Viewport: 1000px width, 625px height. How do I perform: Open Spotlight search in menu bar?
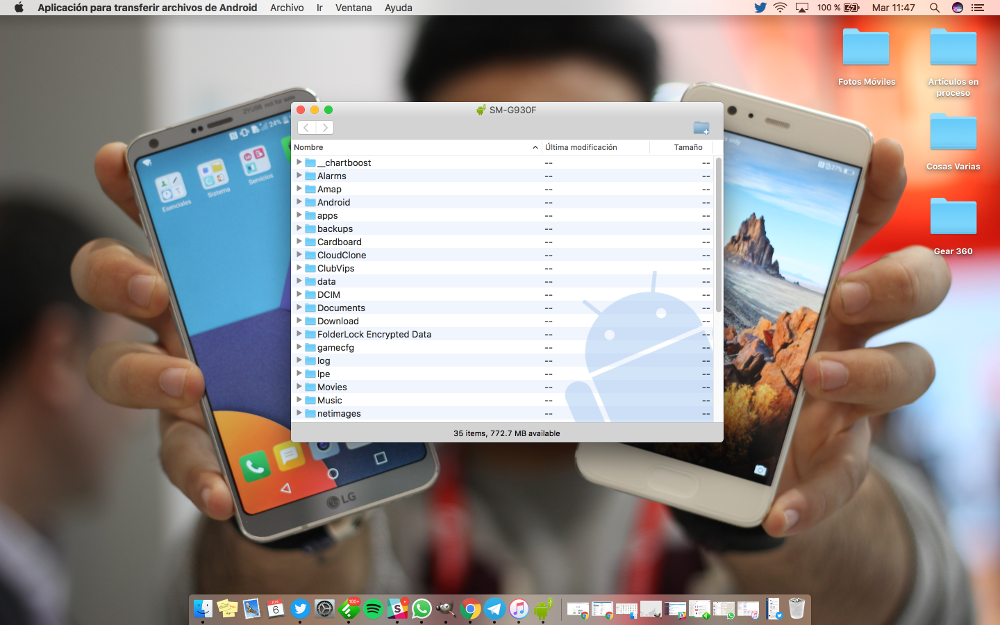pos(934,7)
